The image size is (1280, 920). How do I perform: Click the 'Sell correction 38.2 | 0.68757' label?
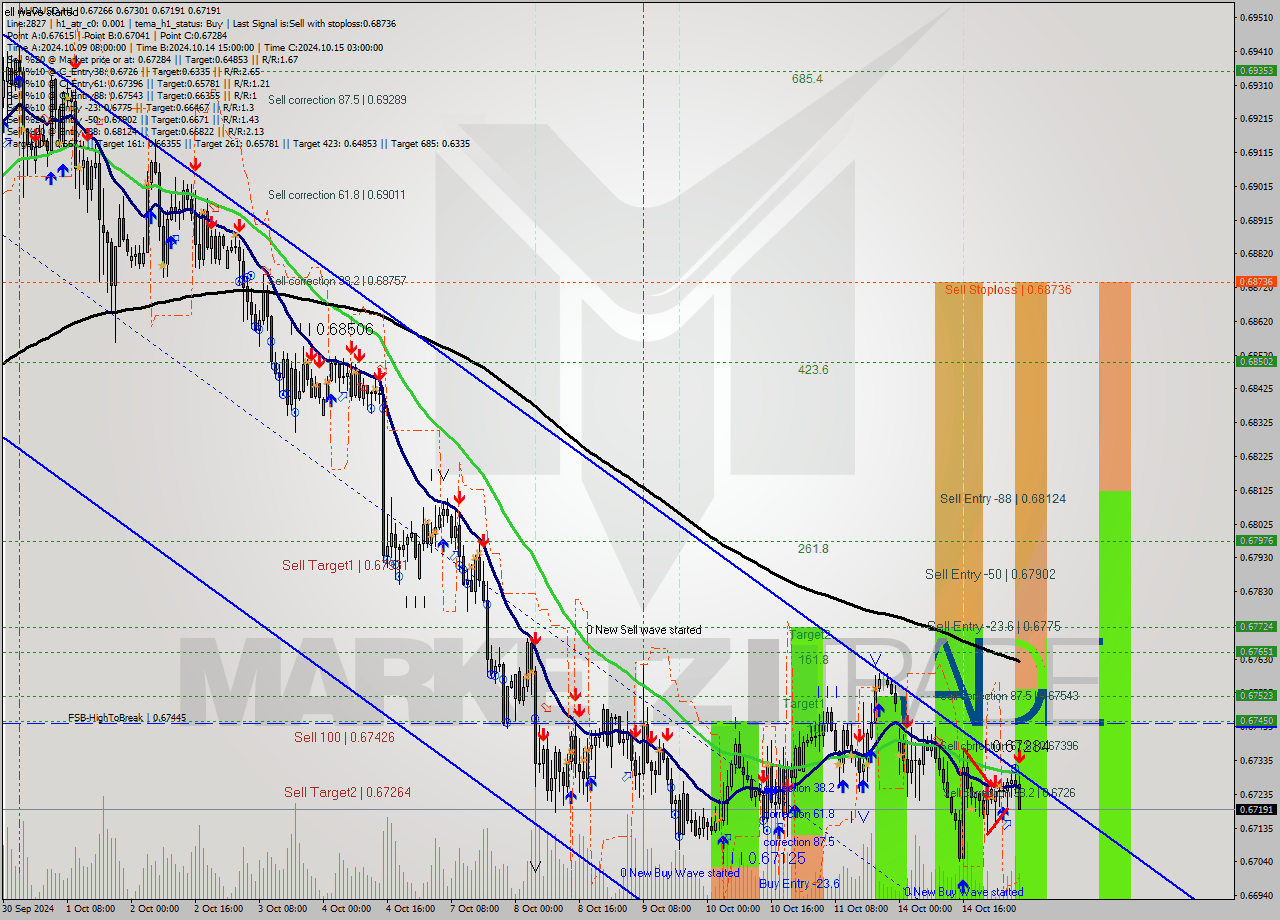[x=337, y=281]
